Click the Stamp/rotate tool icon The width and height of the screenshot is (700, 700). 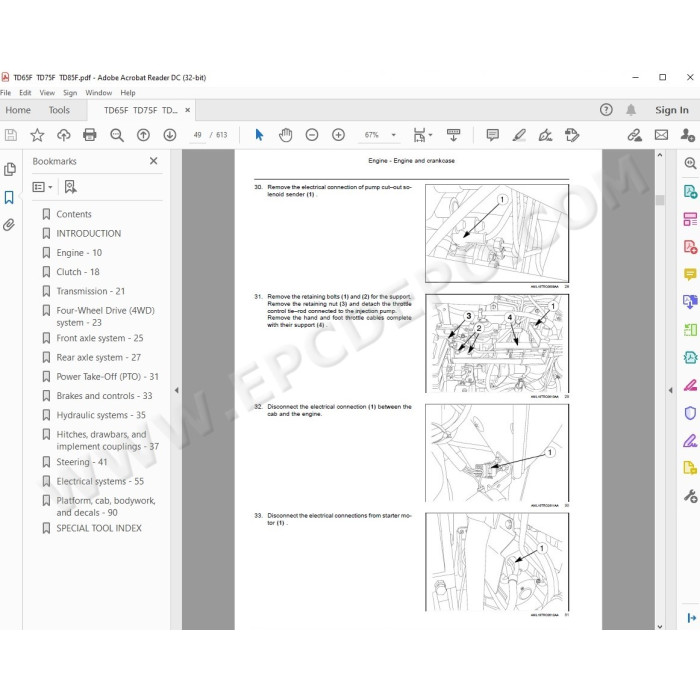[571, 134]
